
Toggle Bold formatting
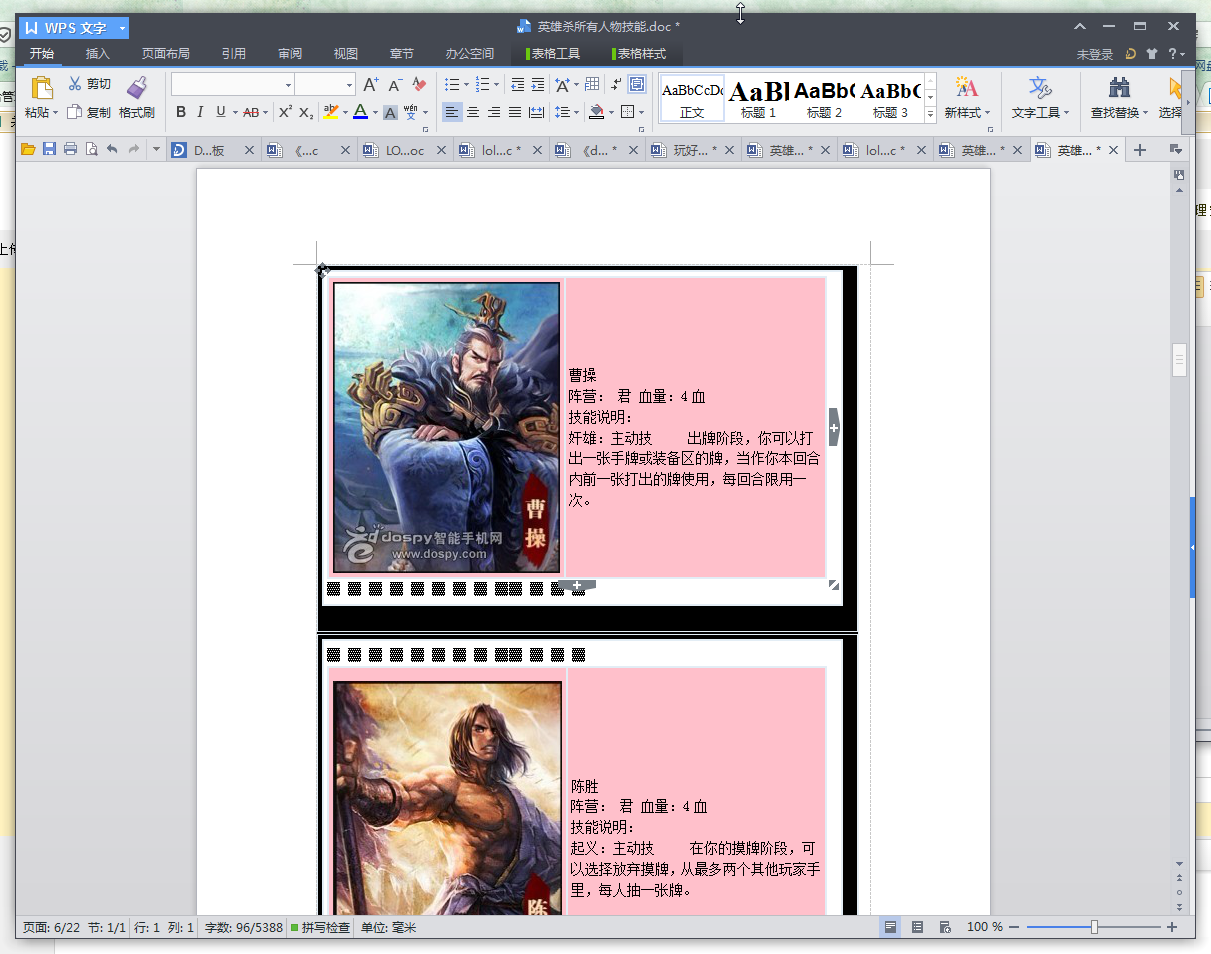pyautogui.click(x=181, y=112)
